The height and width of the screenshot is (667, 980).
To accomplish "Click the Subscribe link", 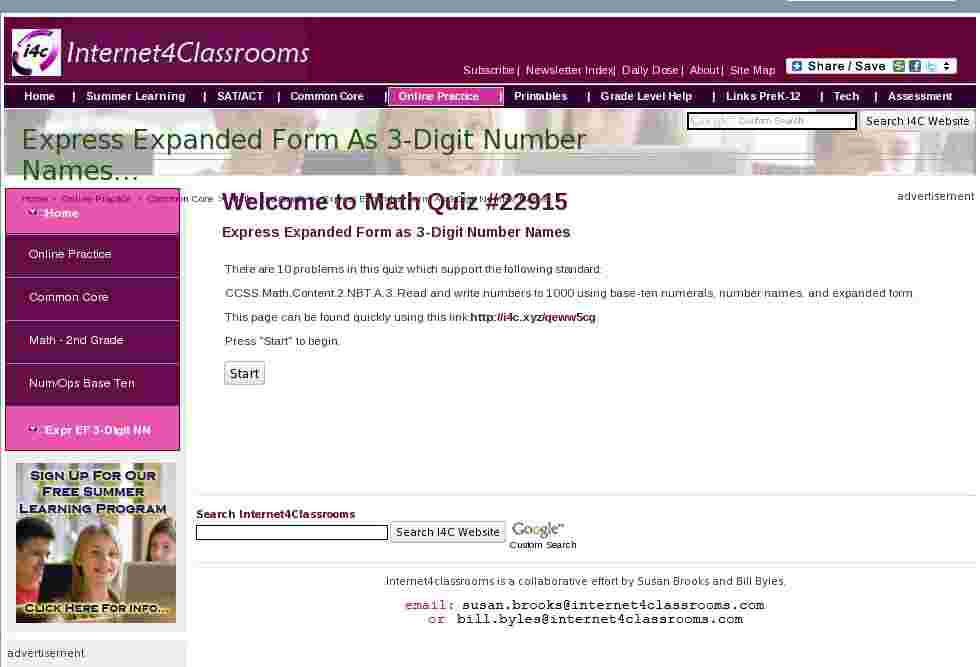I will click(488, 70).
